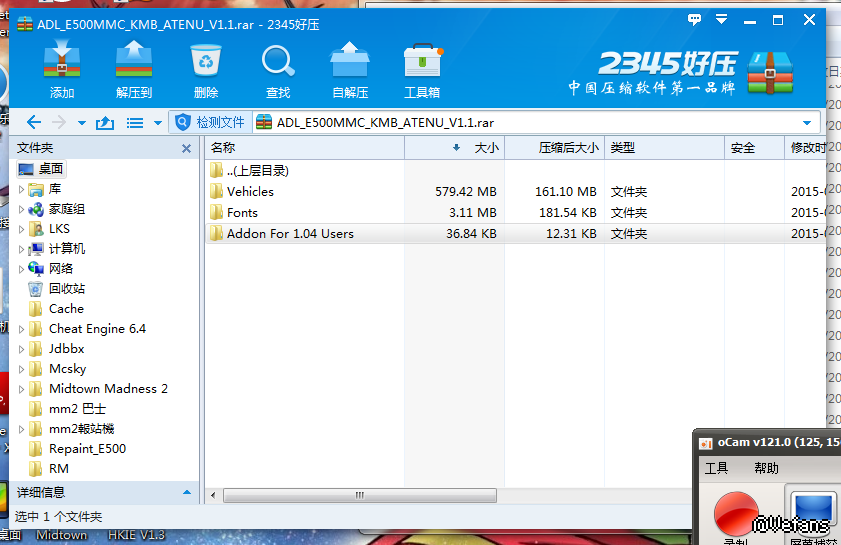Expand the 网络 tree node

click(x=21, y=269)
